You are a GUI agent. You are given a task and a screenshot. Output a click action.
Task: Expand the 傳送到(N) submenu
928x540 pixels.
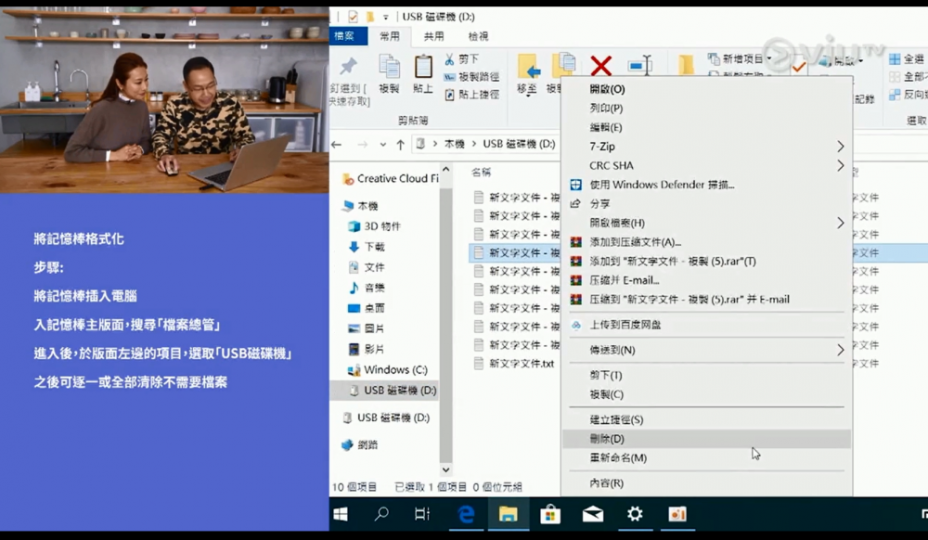(x=707, y=350)
